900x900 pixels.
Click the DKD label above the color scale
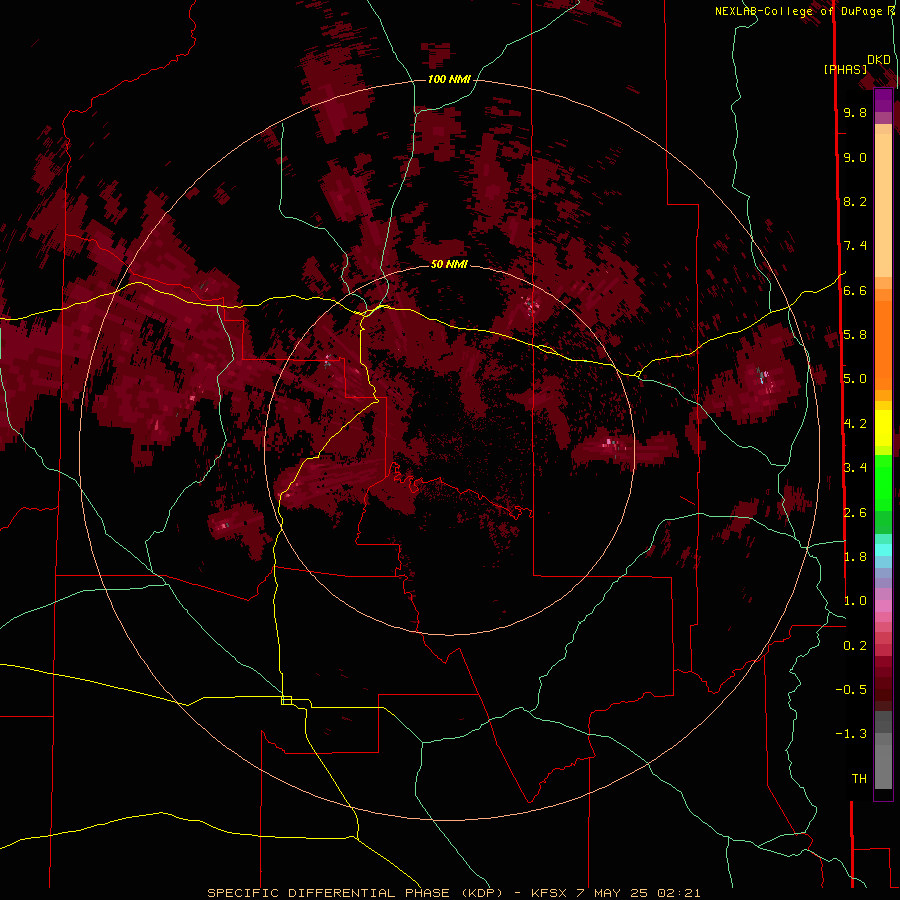point(879,60)
